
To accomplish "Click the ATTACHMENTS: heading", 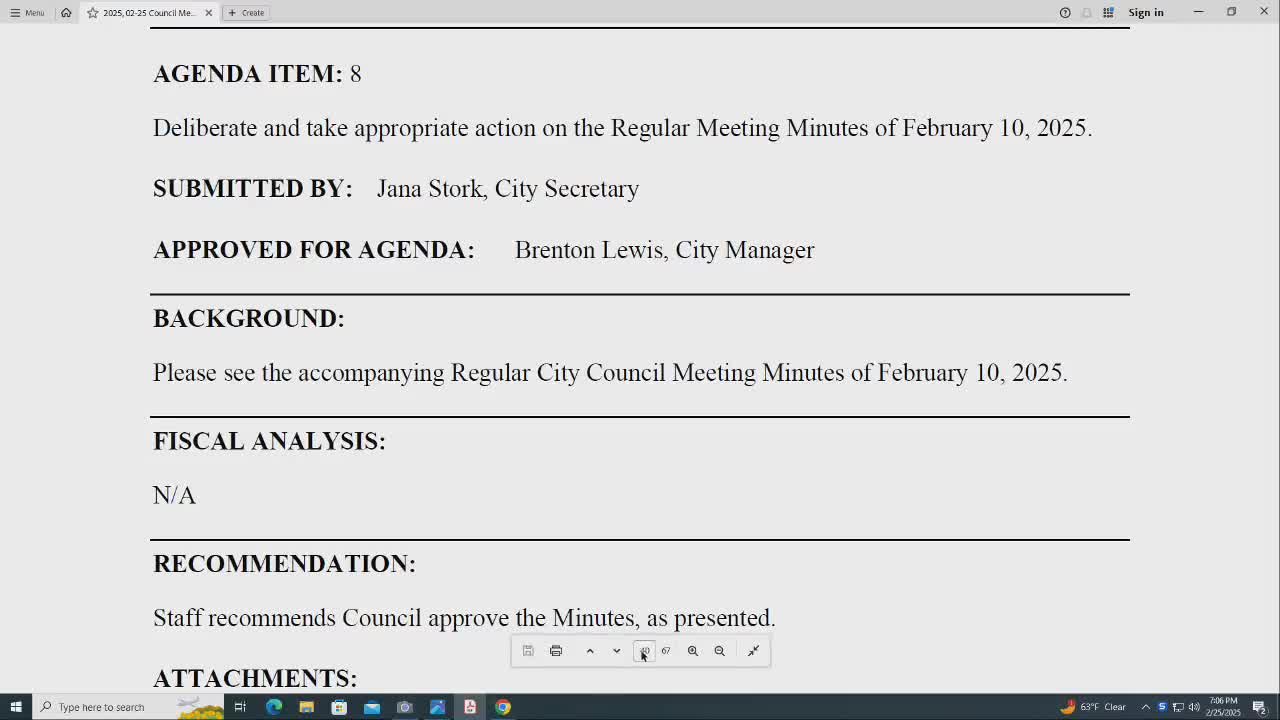I will point(255,678).
